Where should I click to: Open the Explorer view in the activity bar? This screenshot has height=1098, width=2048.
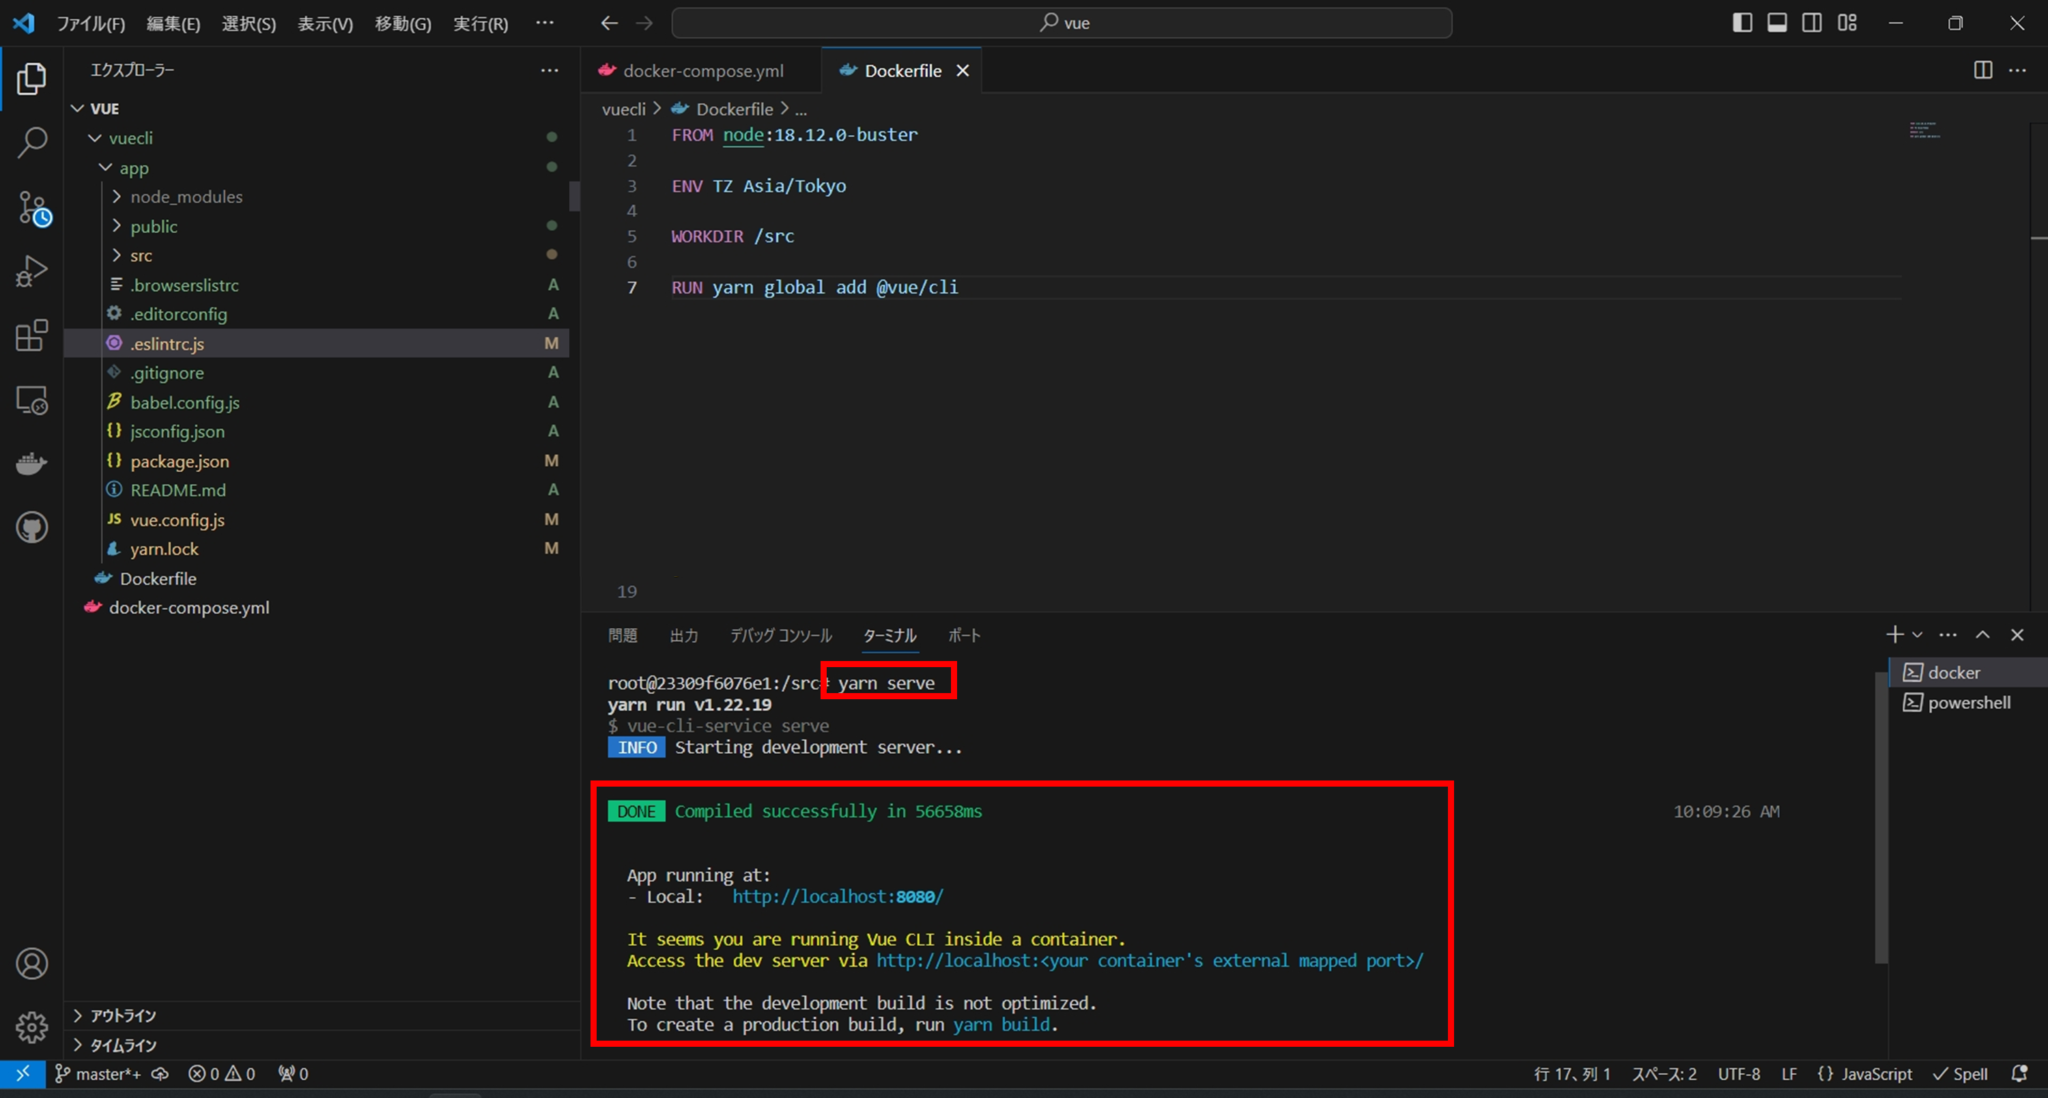pos(31,78)
